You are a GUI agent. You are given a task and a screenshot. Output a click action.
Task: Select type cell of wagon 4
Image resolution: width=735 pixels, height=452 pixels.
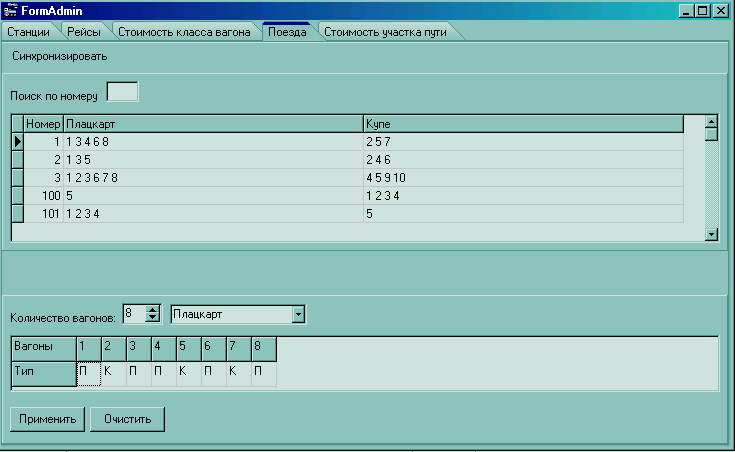164,374
